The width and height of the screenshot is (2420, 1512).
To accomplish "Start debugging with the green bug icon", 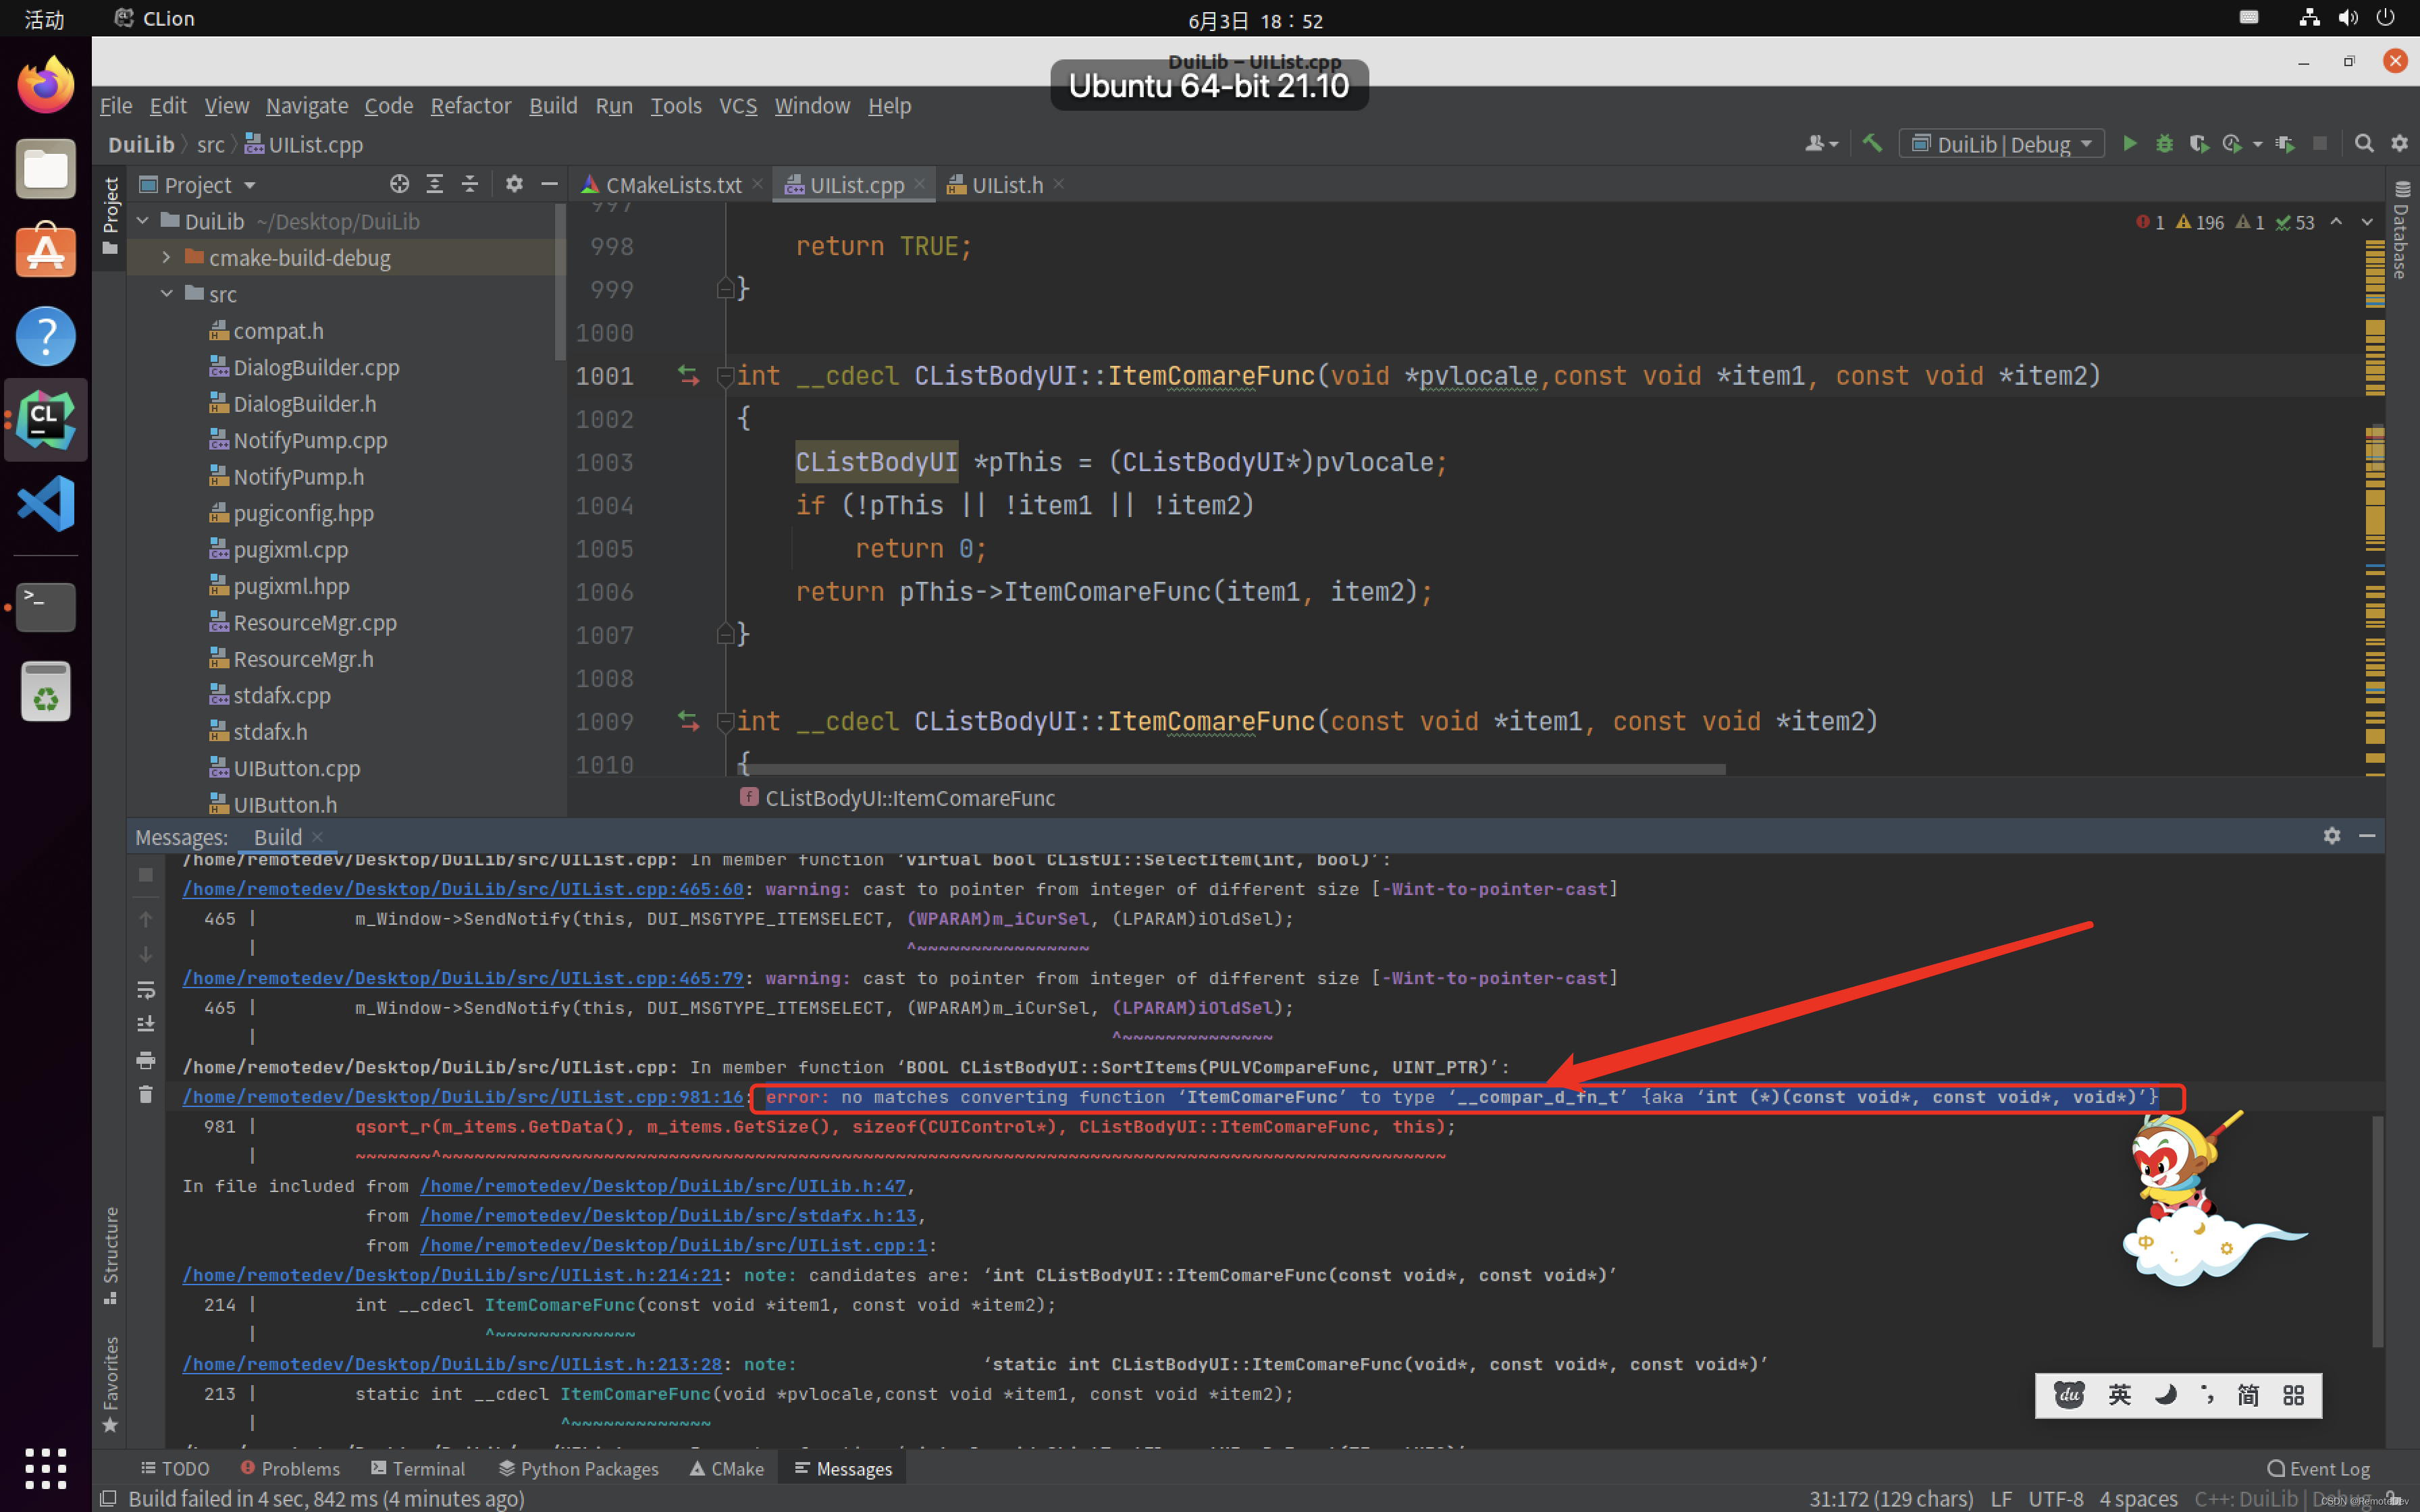I will (x=2164, y=144).
